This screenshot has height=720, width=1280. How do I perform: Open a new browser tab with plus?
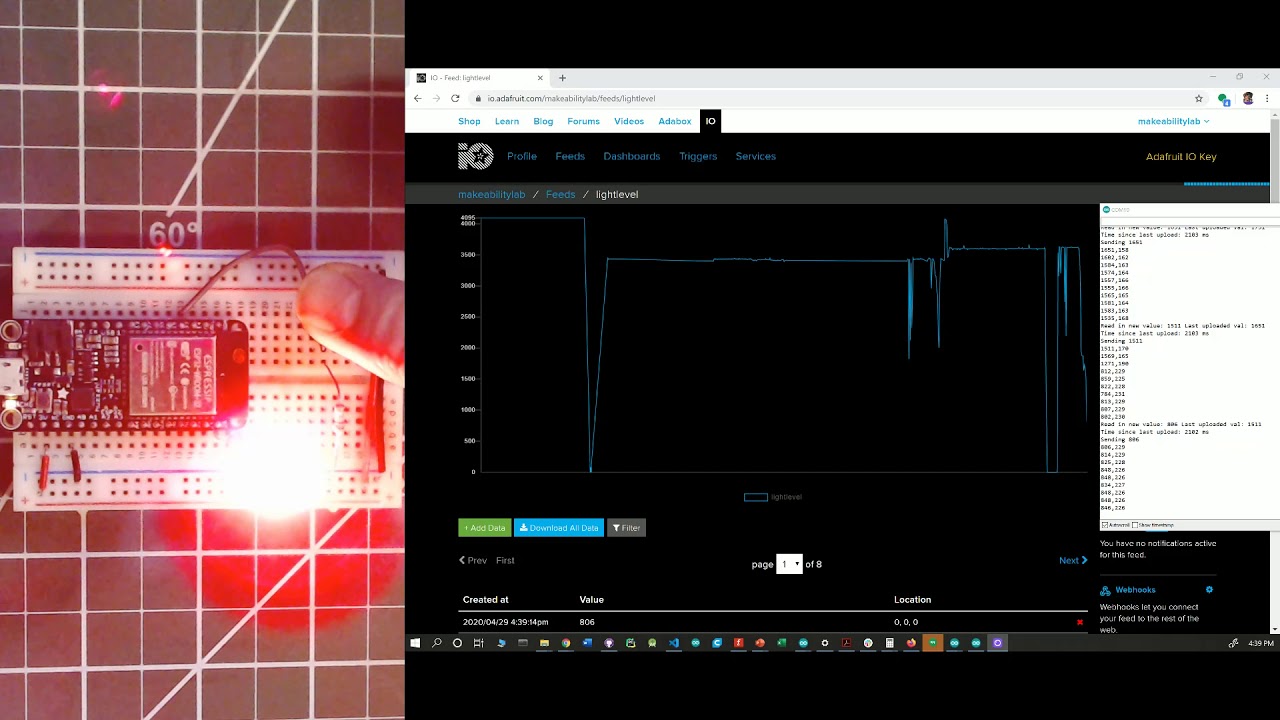(x=562, y=77)
